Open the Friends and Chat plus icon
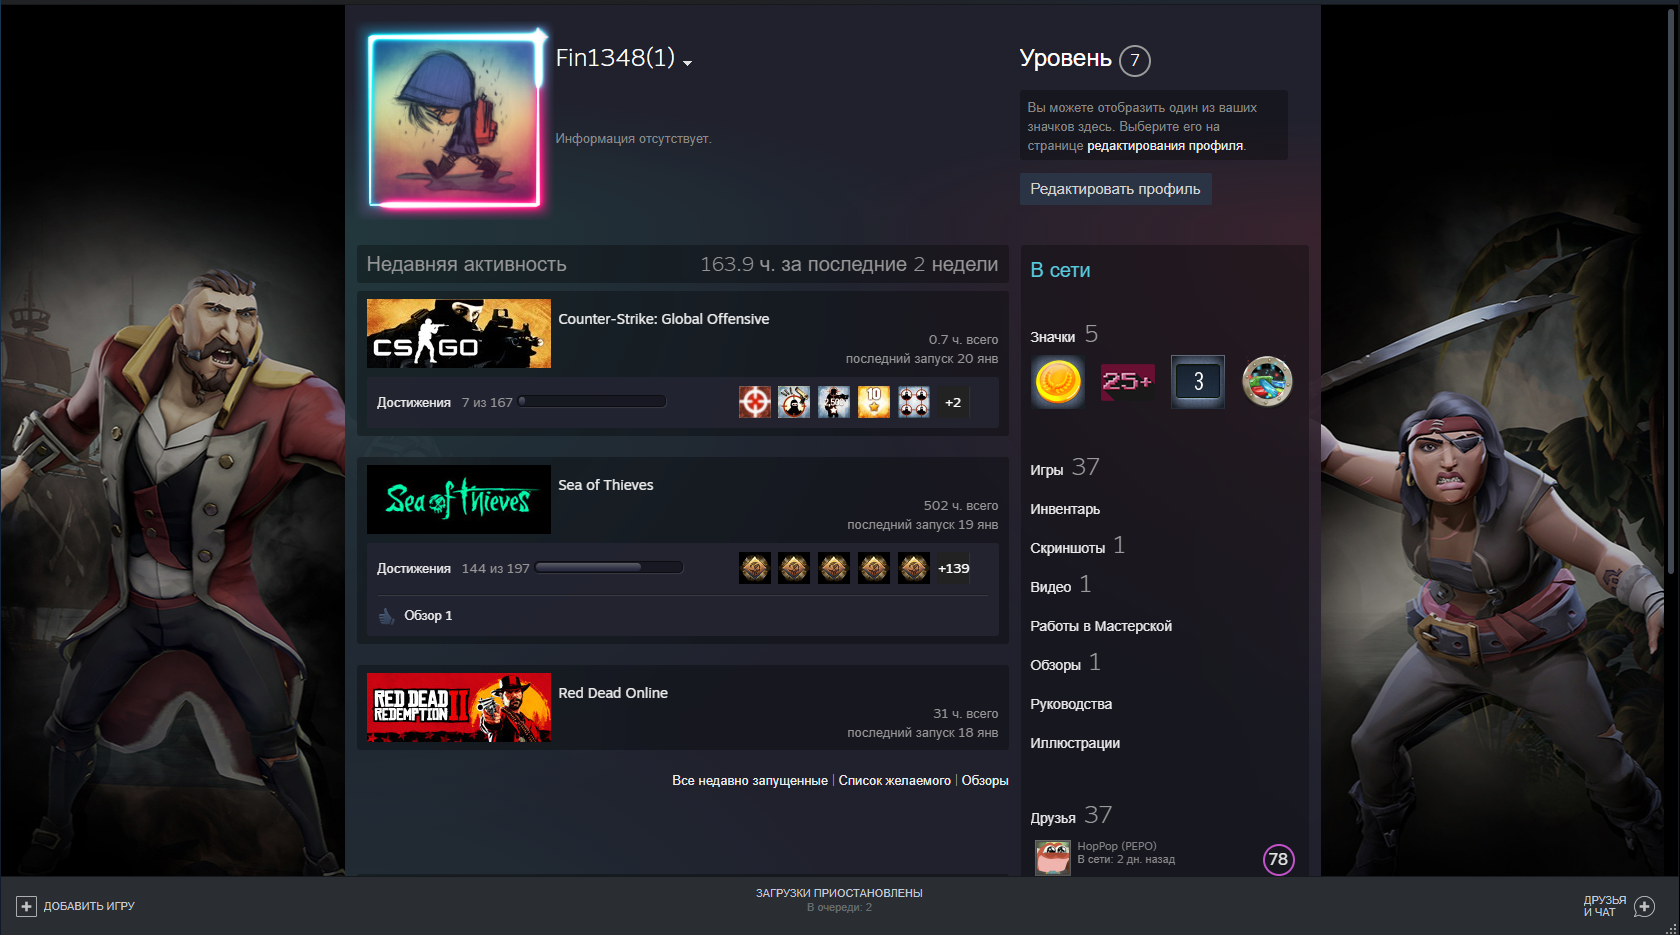The height and width of the screenshot is (935, 1680). [x=1644, y=906]
